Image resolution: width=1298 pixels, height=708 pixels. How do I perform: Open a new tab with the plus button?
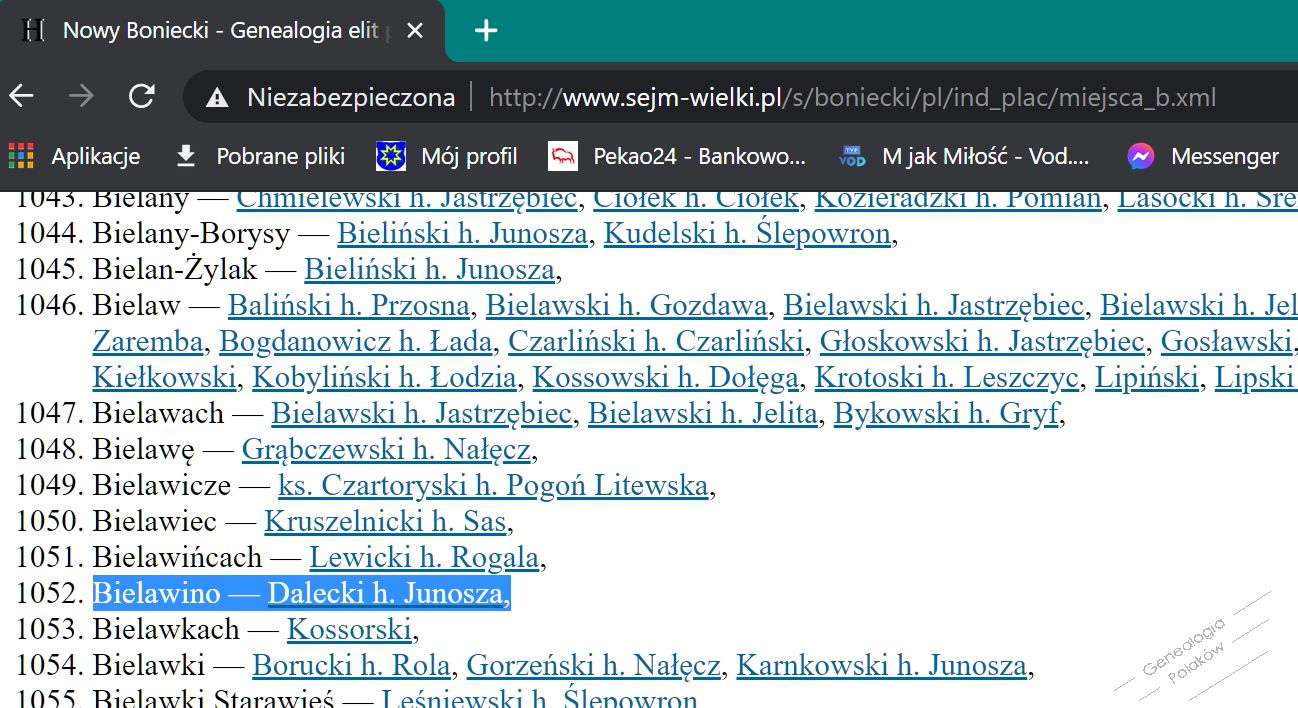coord(485,31)
